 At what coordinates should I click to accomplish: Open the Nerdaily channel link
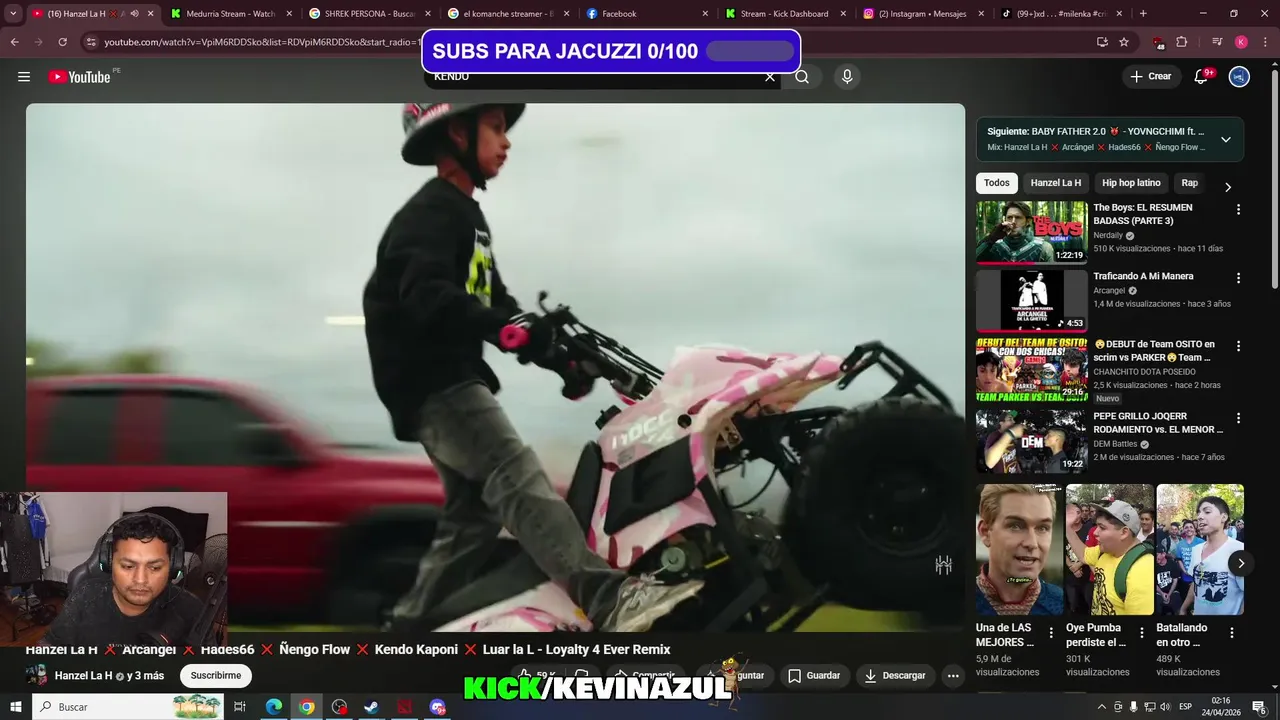1108,236
